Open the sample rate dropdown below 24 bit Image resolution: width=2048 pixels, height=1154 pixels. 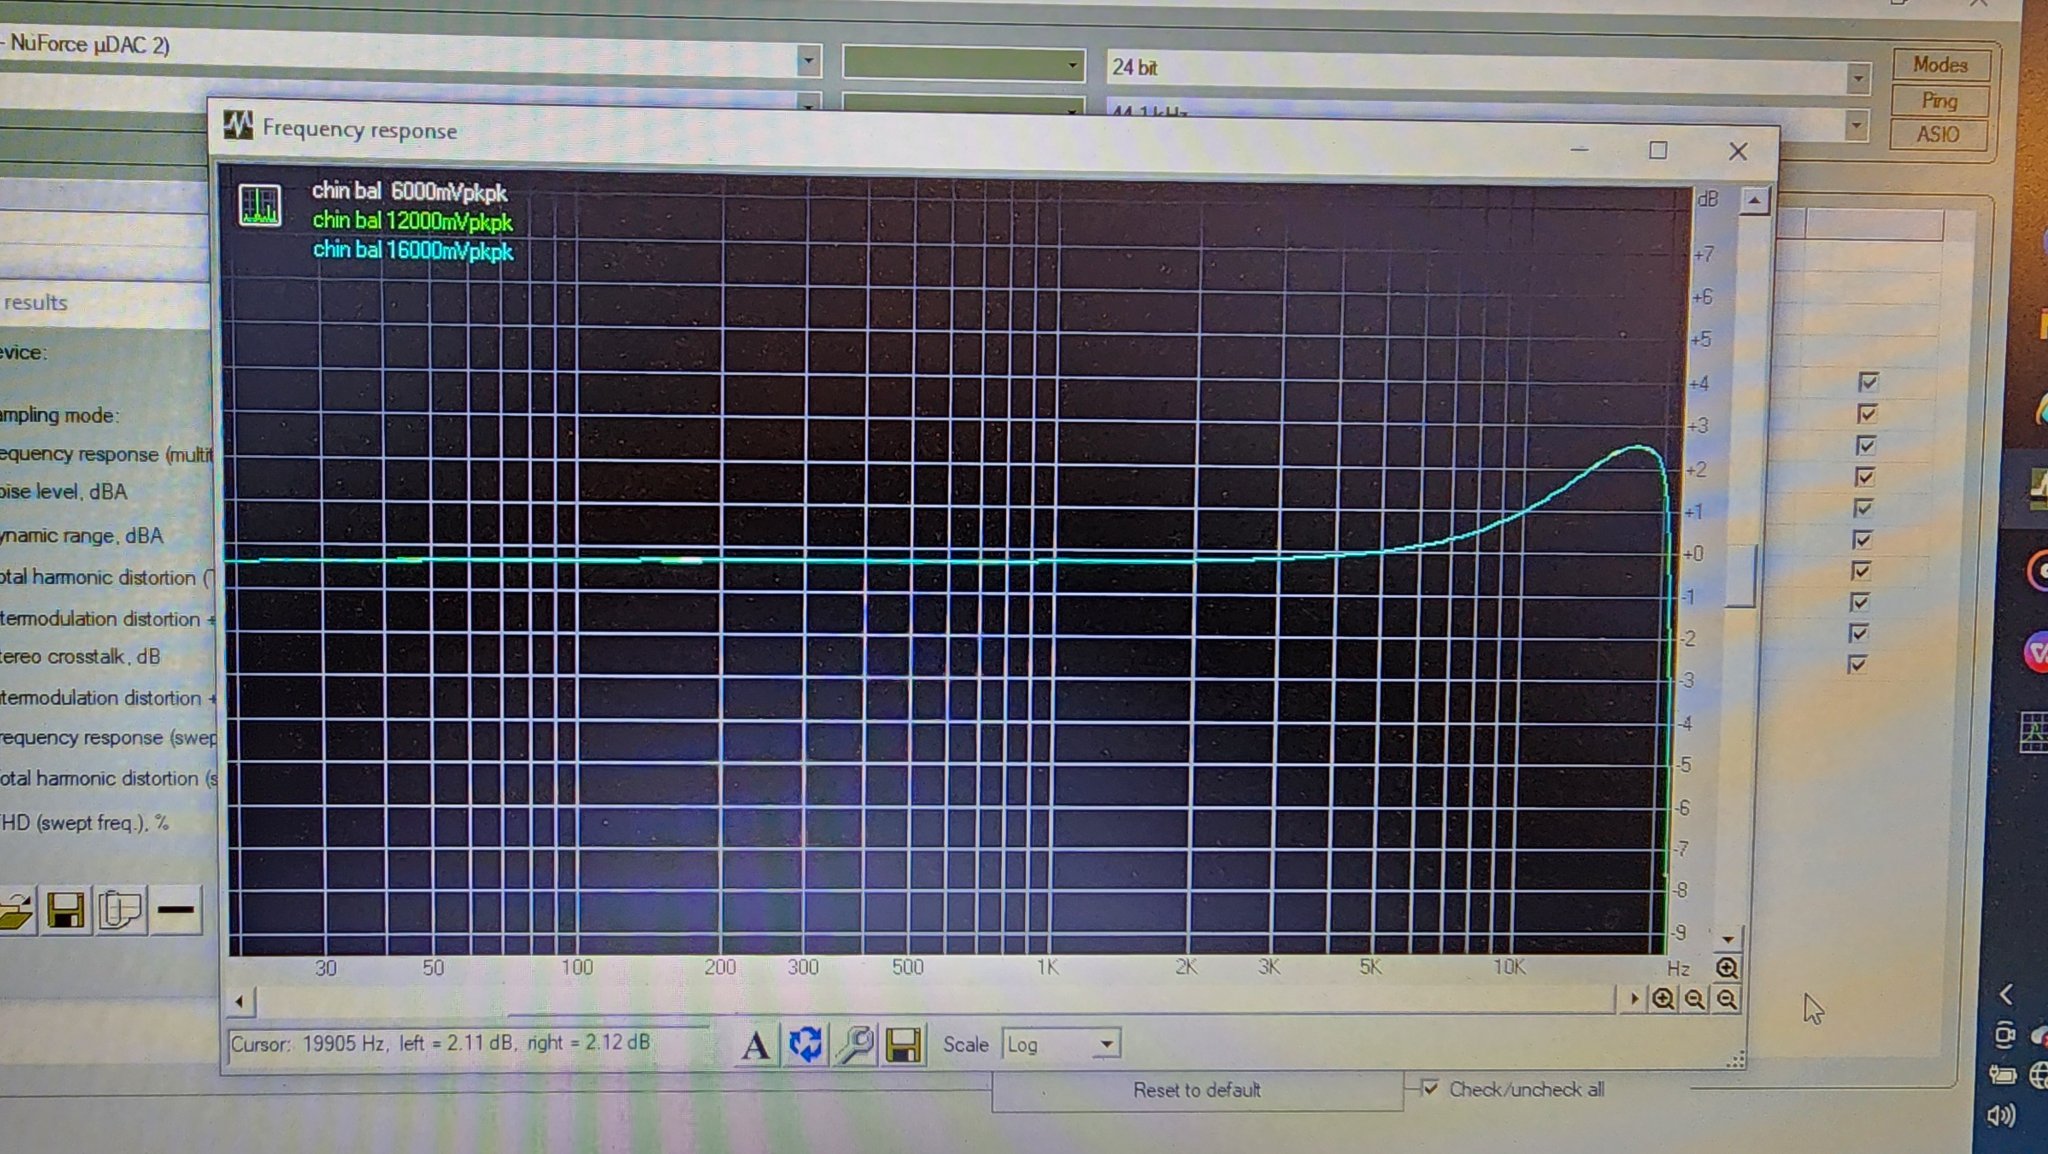click(x=1856, y=125)
